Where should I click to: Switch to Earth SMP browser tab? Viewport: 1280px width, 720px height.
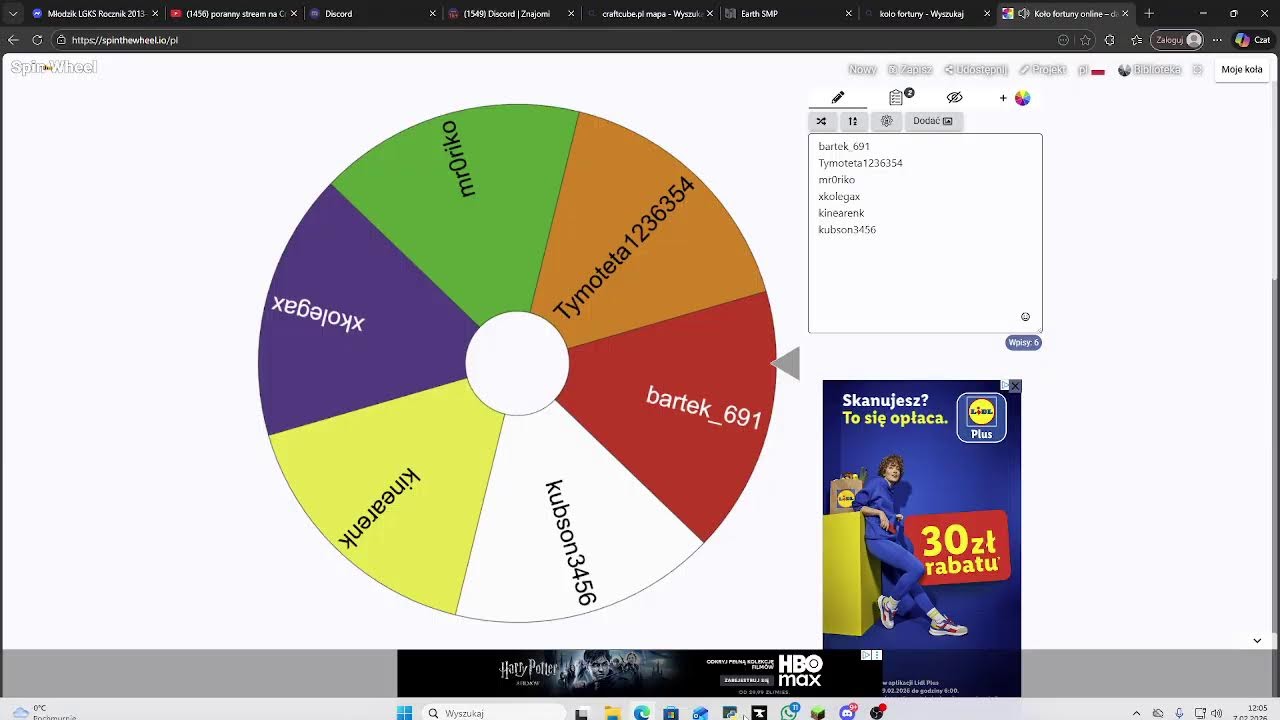(790, 14)
